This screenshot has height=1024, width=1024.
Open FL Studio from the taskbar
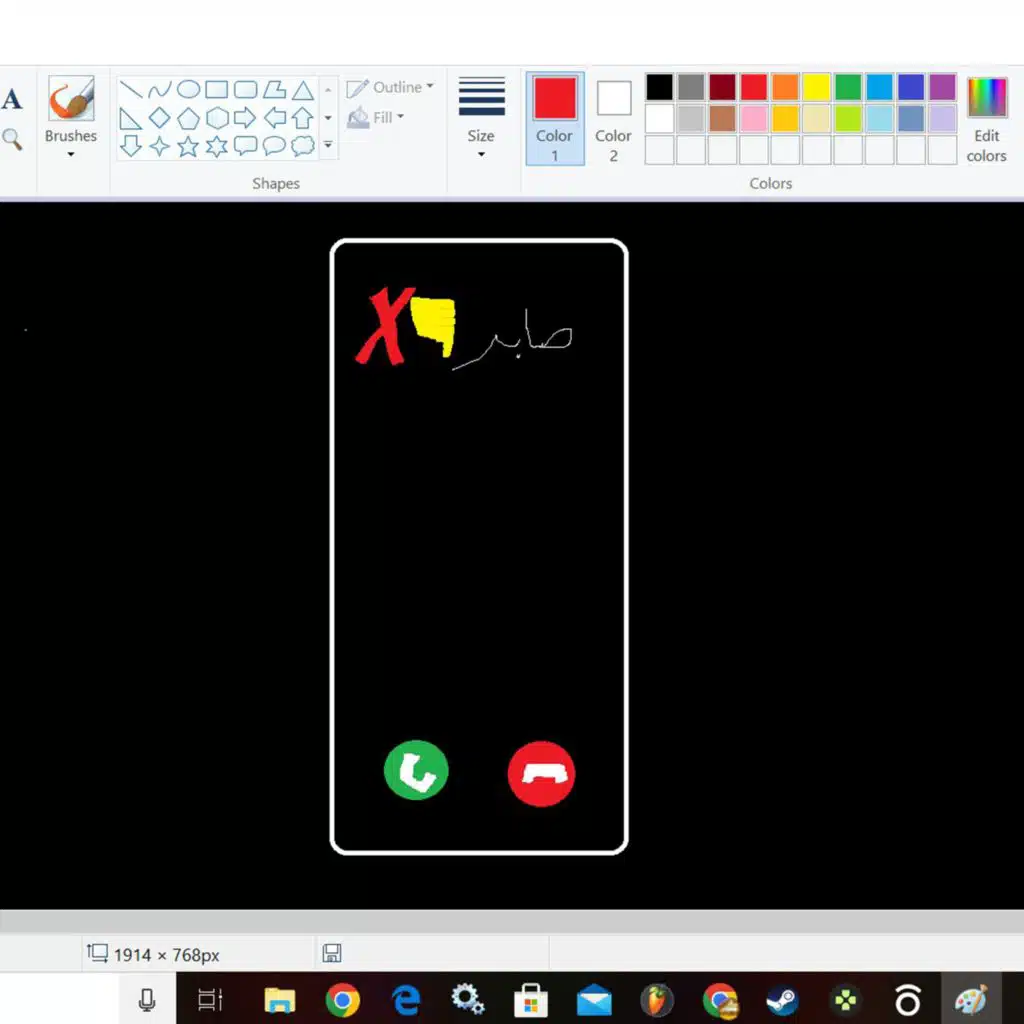coord(657,1000)
